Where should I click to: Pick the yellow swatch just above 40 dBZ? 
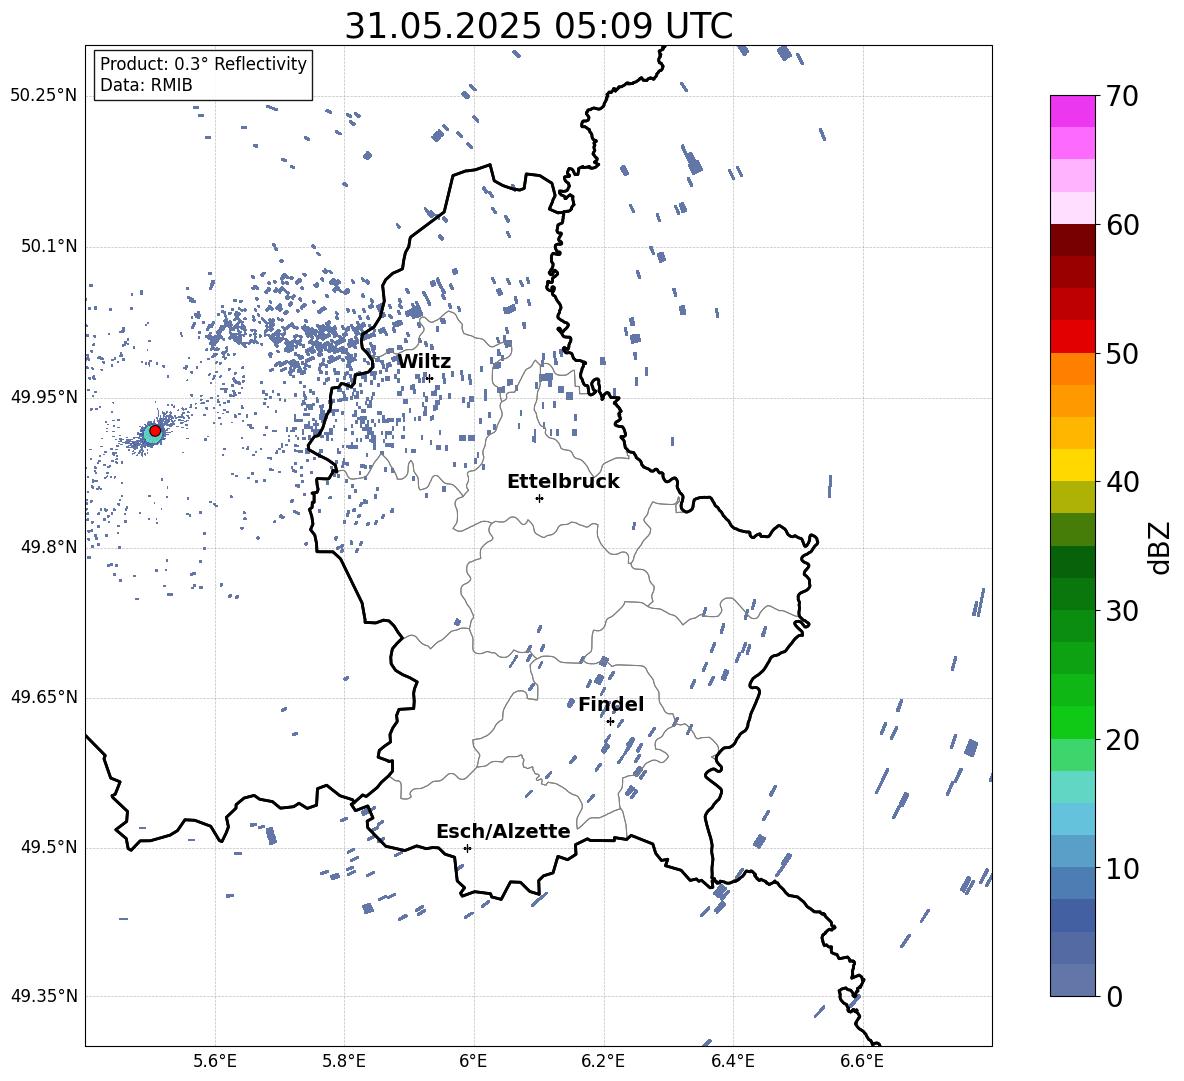(x=1072, y=465)
